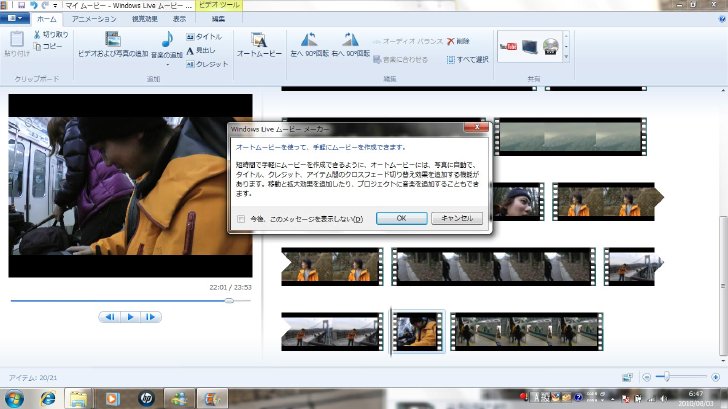
Task: Check 'don't show this message again'
Action: click(241, 219)
